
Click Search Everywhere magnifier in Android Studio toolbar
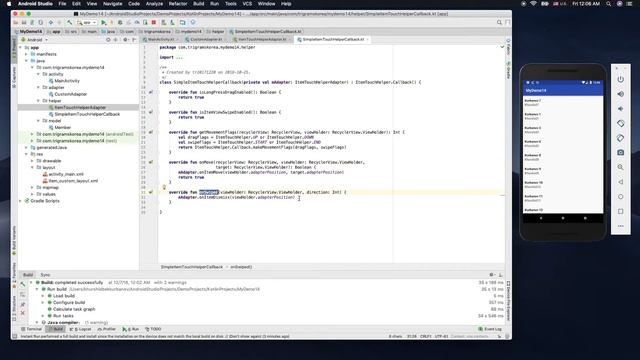point(499,22)
